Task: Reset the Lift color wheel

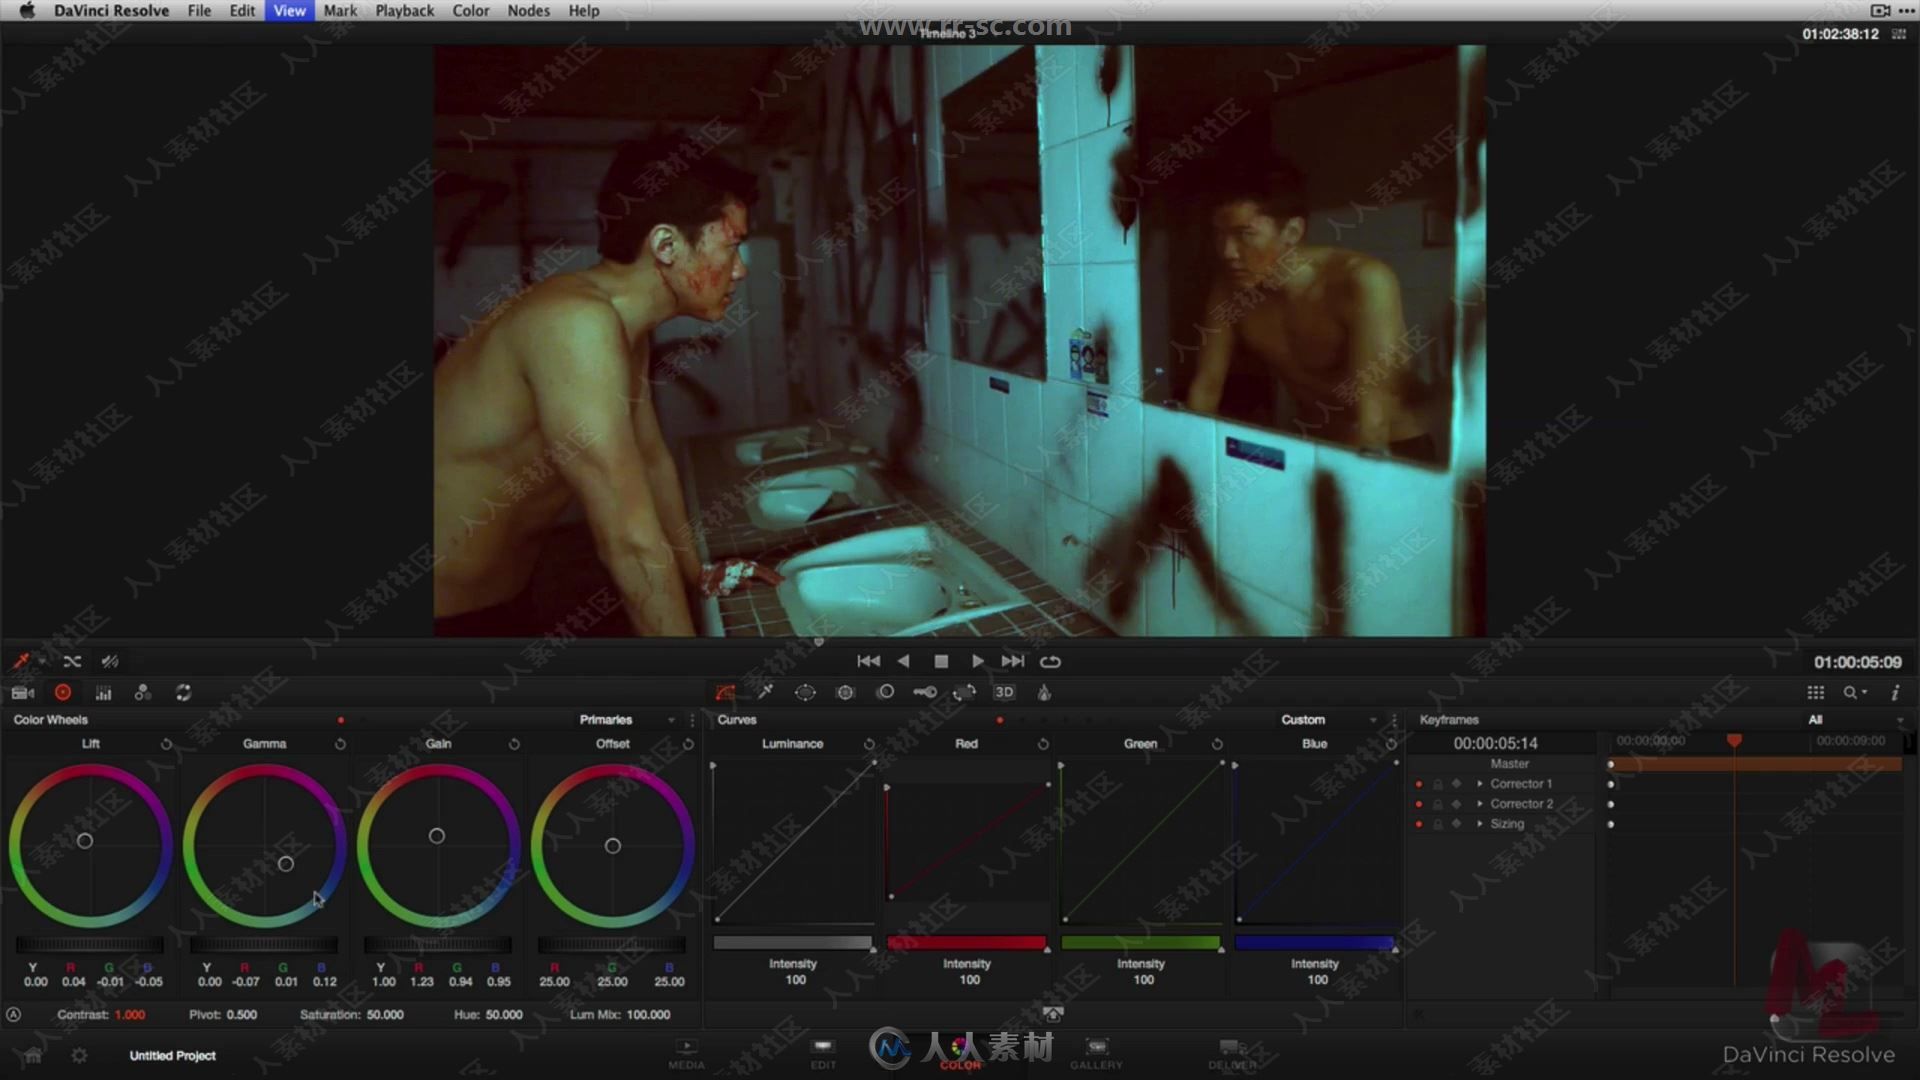Action: coord(166,744)
